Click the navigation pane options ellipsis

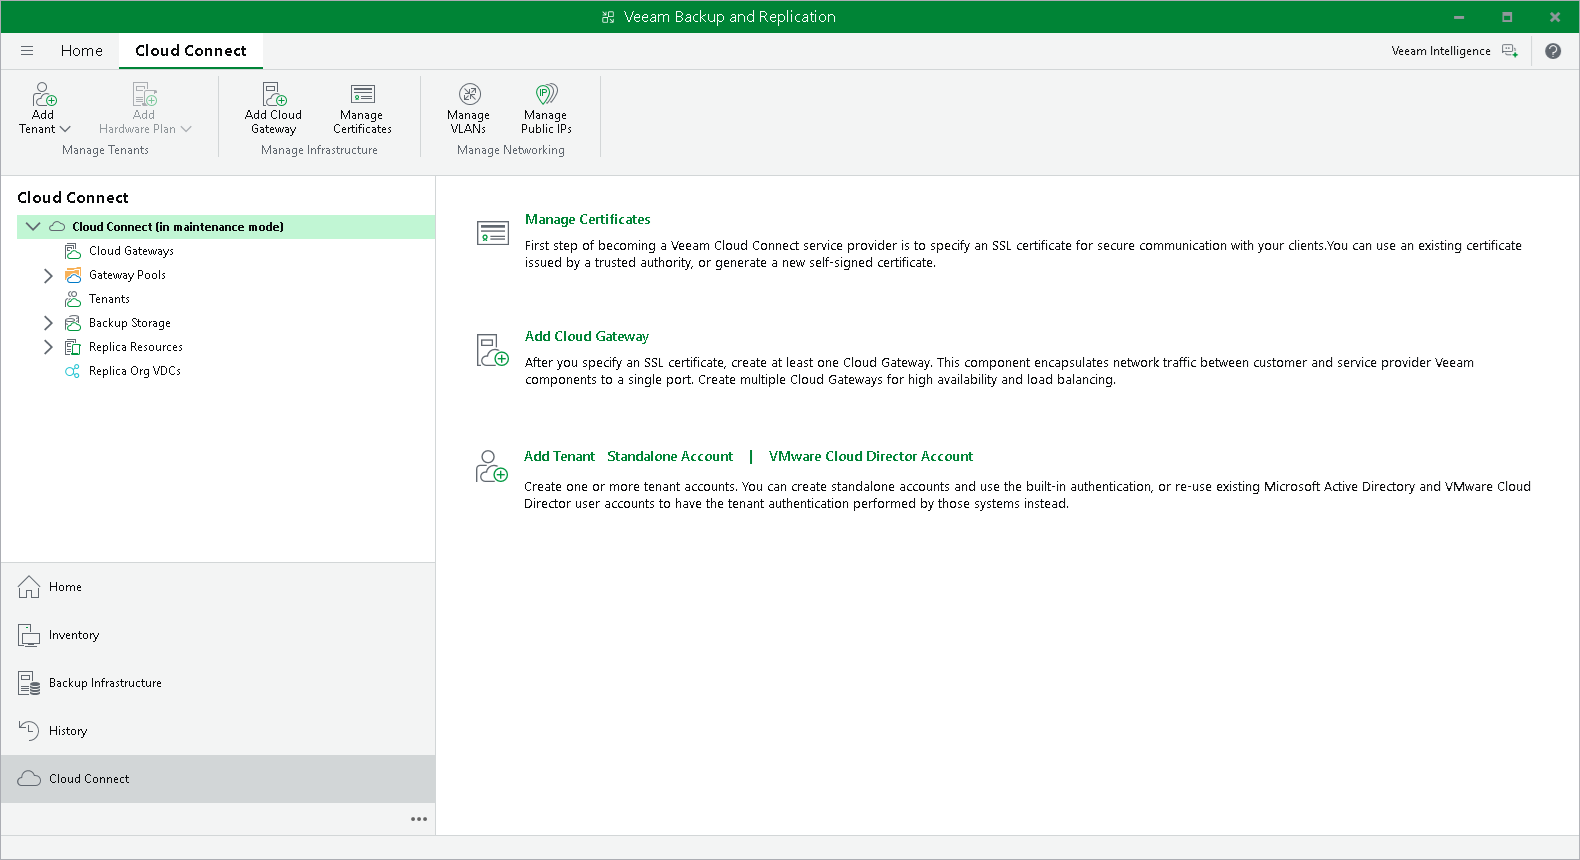419,819
